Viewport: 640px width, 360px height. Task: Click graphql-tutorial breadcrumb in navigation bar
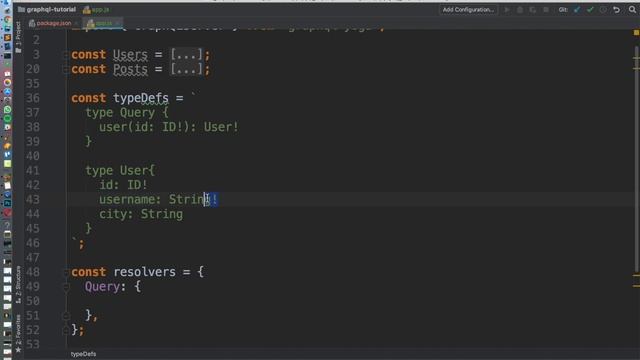point(47,9)
